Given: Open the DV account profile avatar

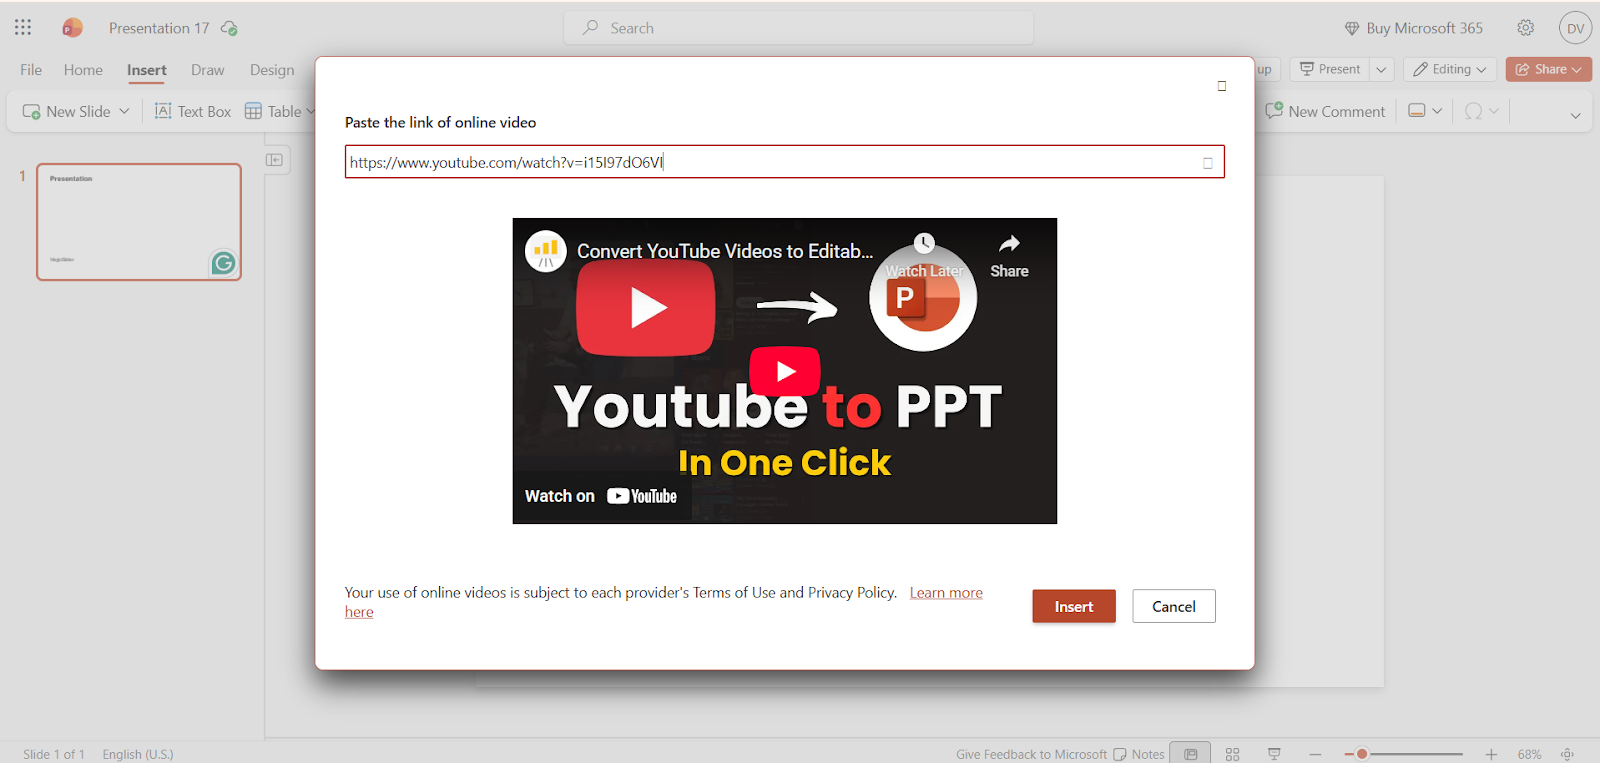Looking at the screenshot, I should [x=1576, y=28].
